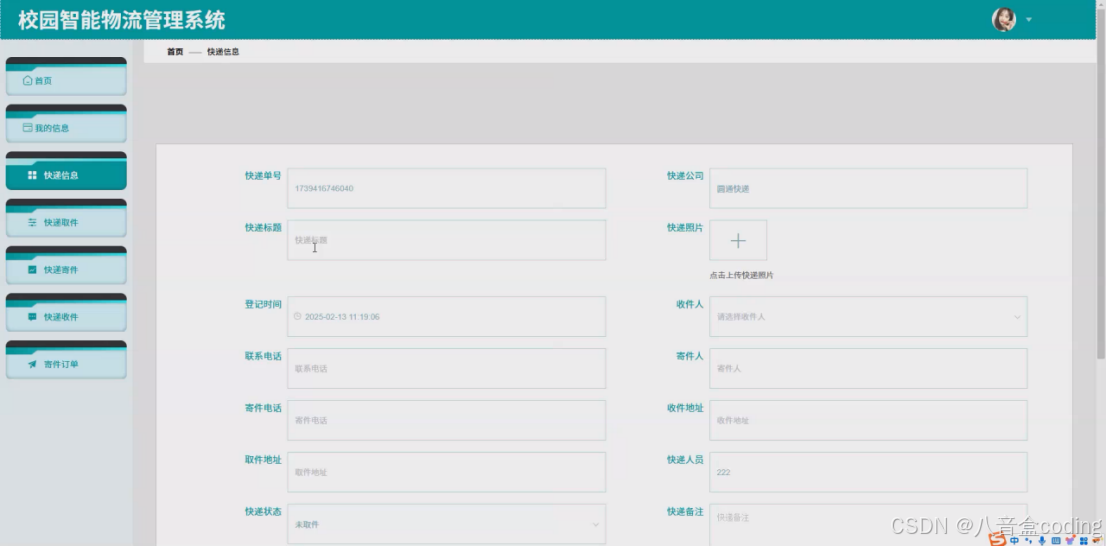Image resolution: width=1106 pixels, height=546 pixels.
Task: Click the soft keyboard icon in IME bar
Action: [1056, 540]
